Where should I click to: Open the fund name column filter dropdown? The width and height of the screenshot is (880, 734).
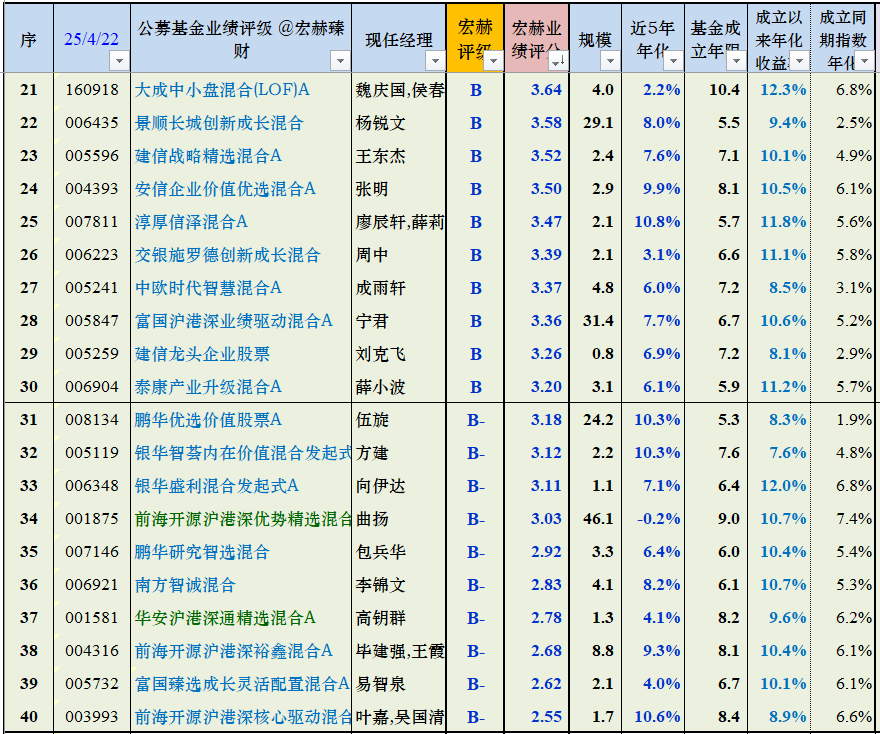click(x=337, y=62)
